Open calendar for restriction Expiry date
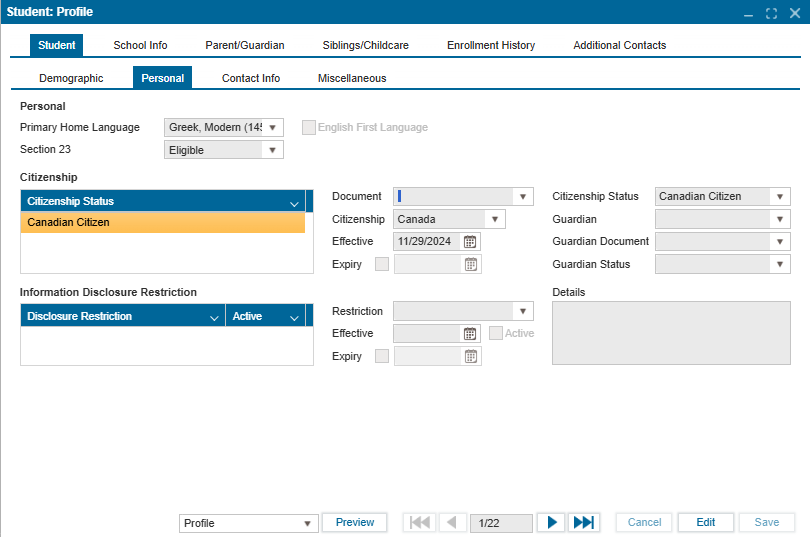The width and height of the screenshot is (810, 537). click(471, 357)
